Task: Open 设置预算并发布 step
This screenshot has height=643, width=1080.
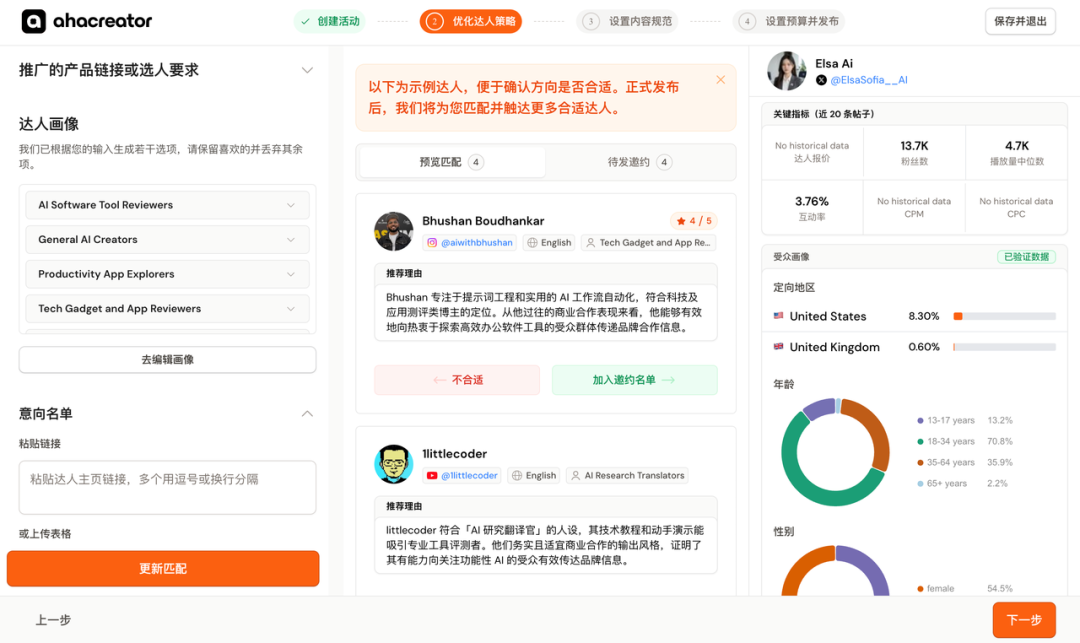Action: (x=789, y=21)
